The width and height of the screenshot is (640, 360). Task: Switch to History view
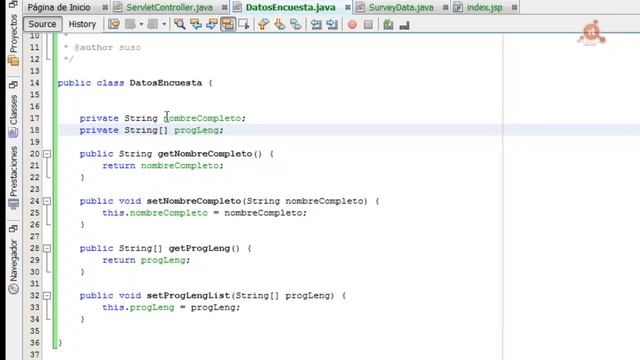pos(82,24)
